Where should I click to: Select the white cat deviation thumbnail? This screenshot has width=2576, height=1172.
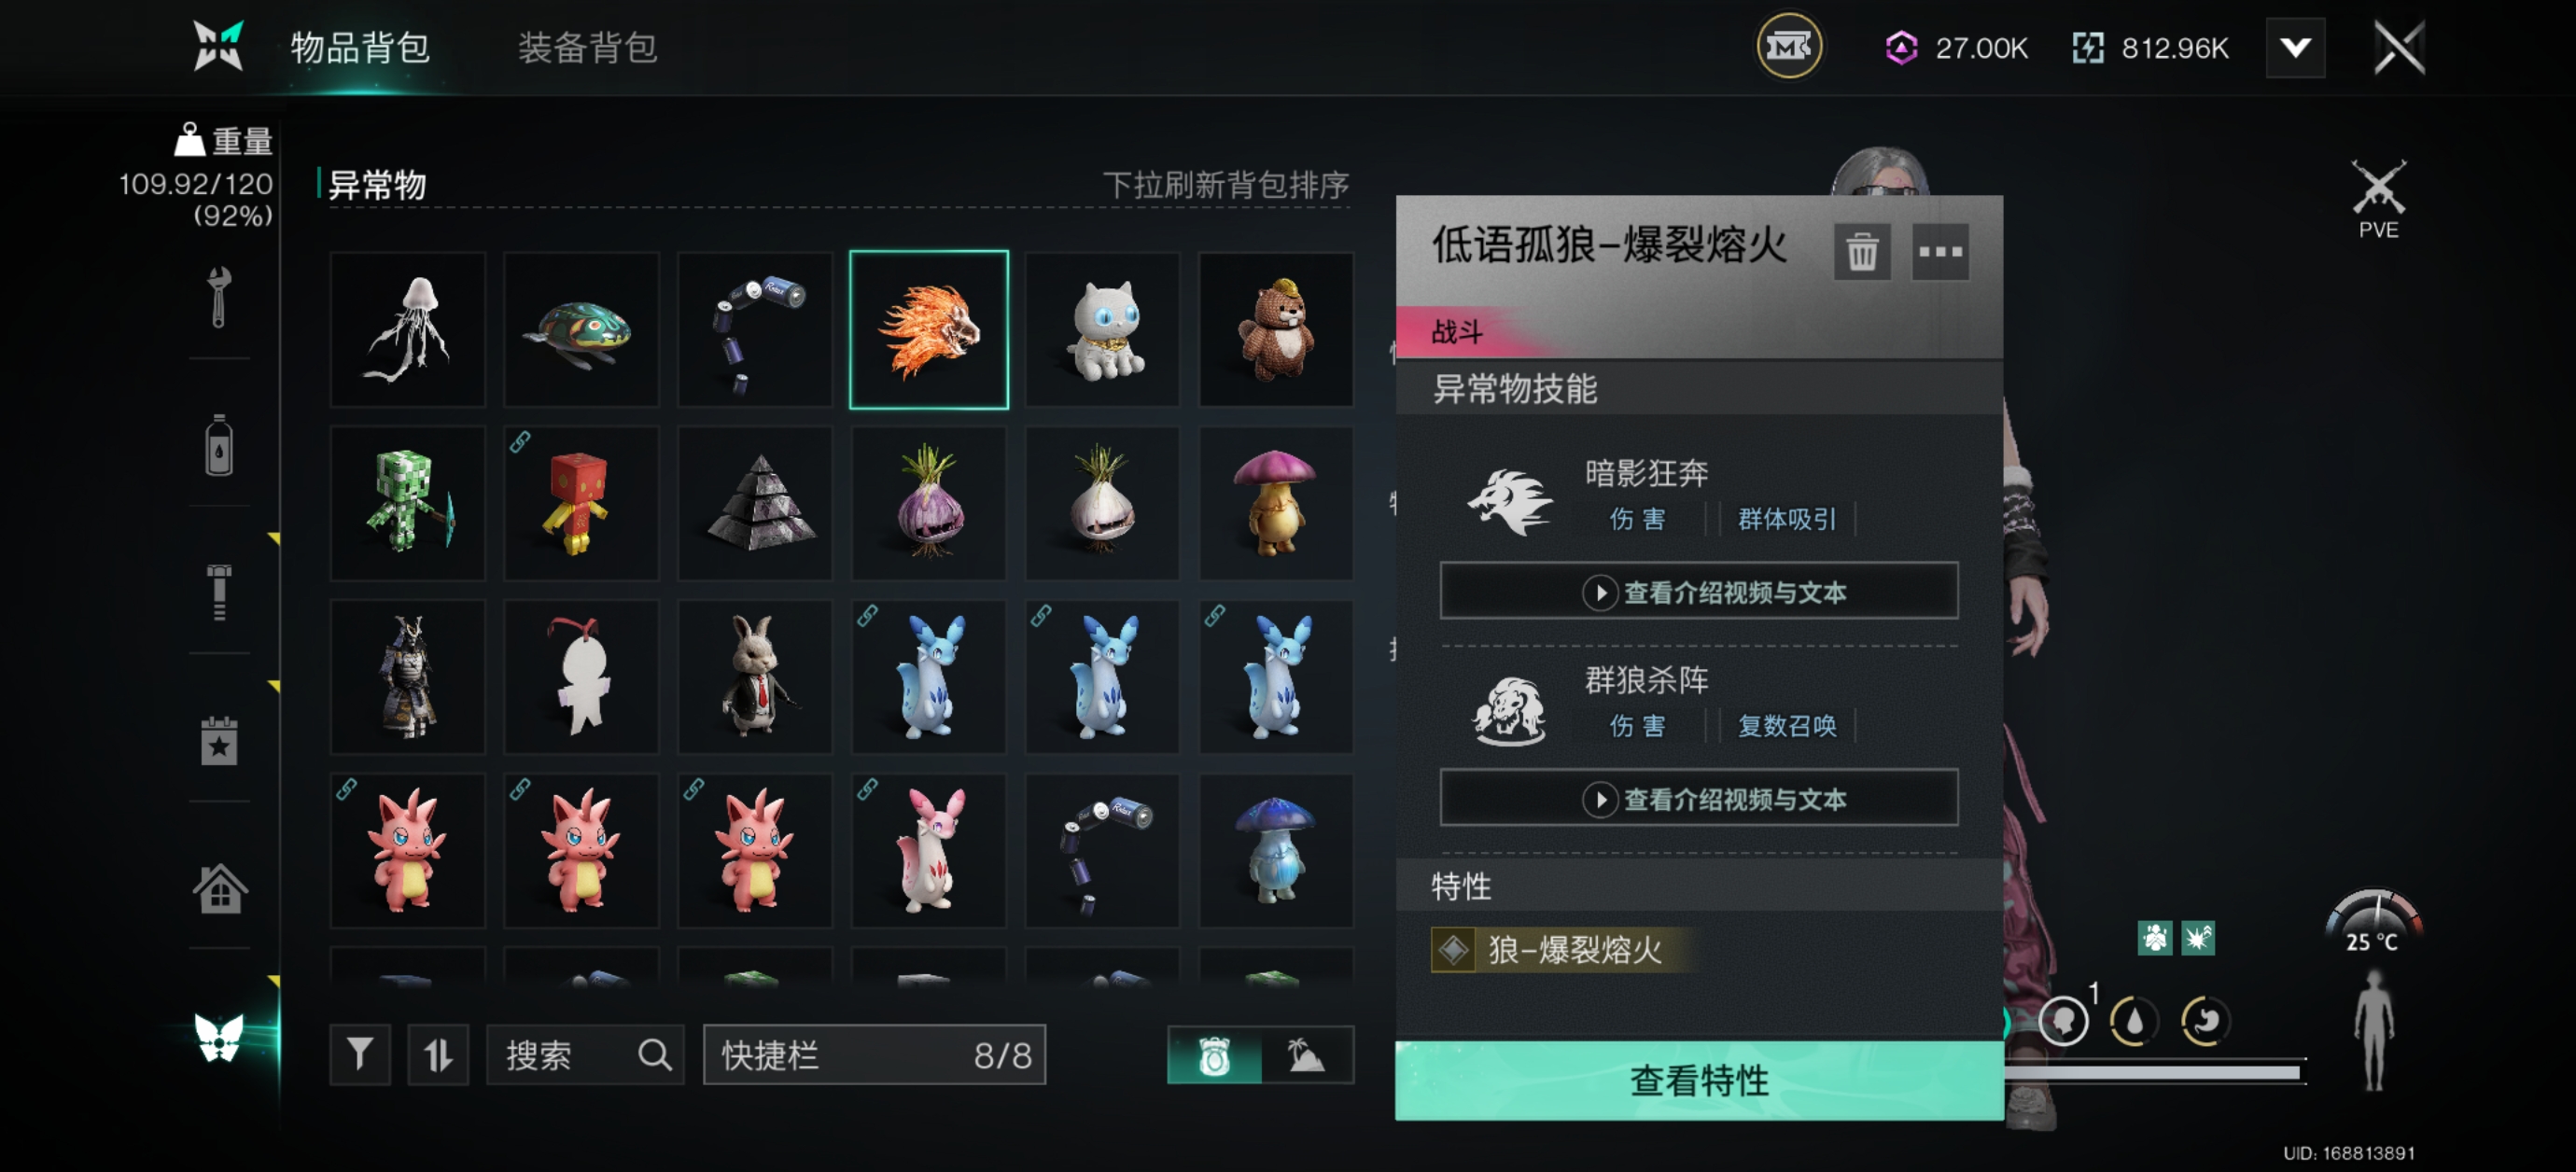1102,330
